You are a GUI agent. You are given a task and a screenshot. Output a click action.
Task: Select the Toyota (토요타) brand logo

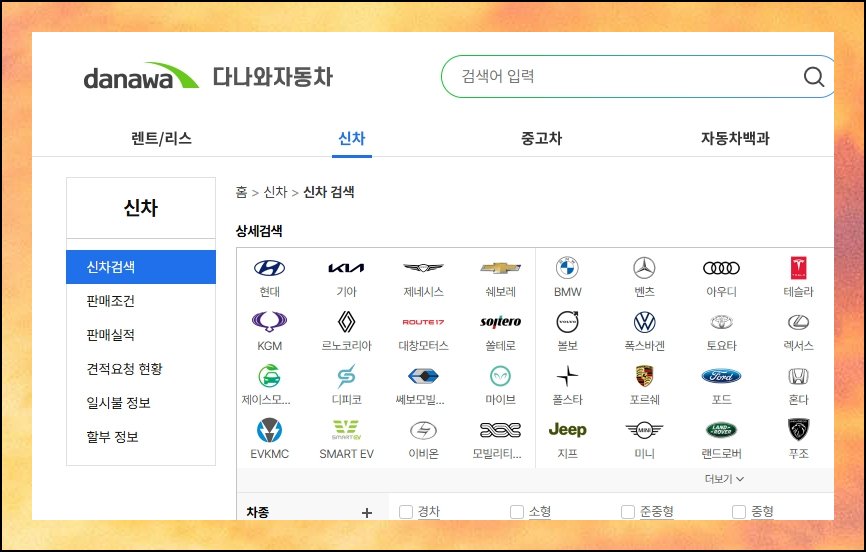tap(721, 322)
